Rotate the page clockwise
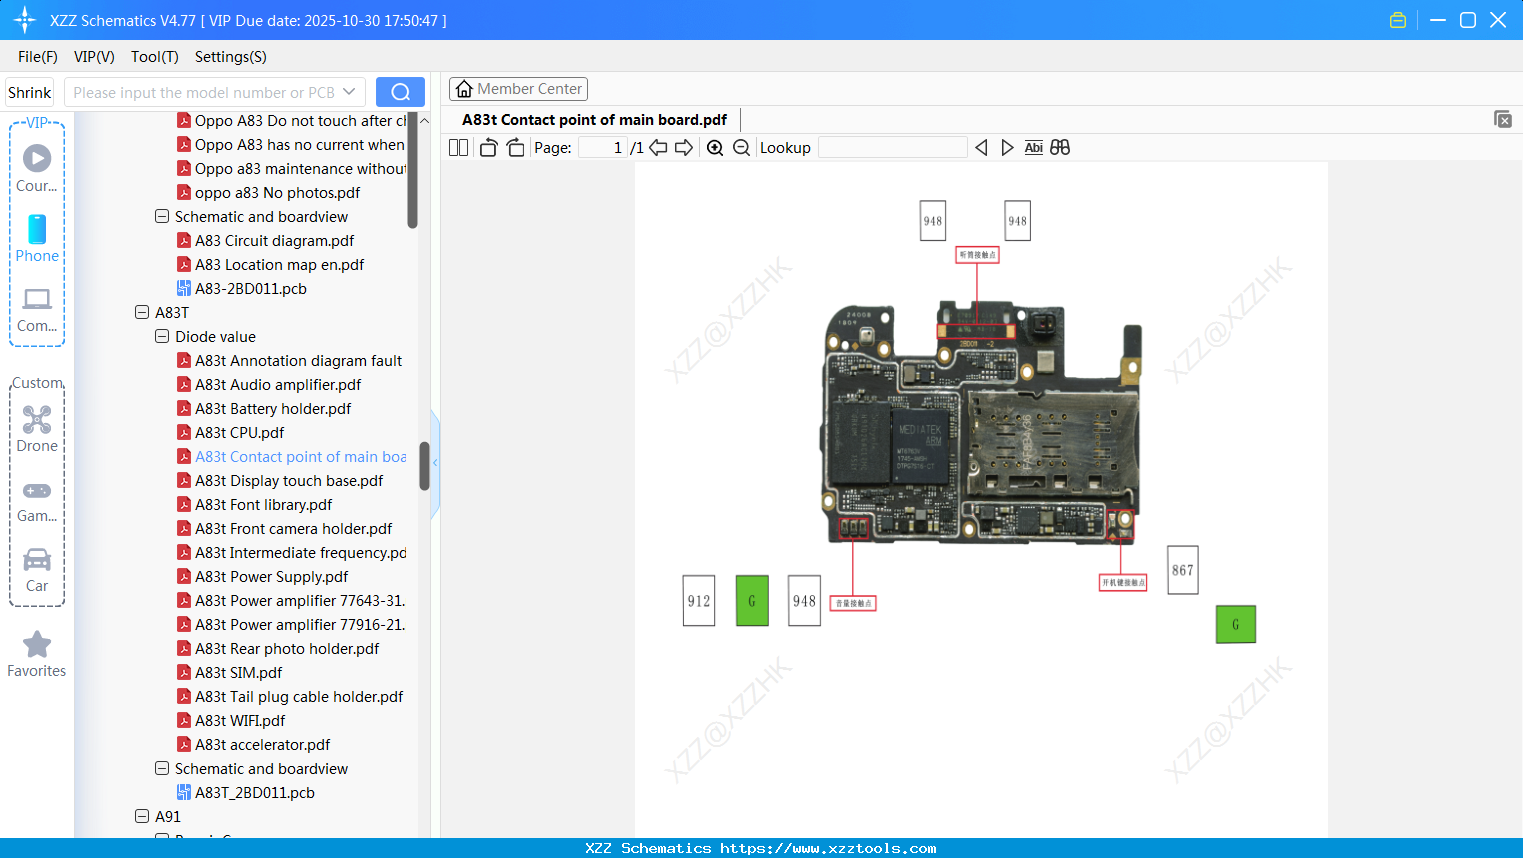 pos(515,148)
